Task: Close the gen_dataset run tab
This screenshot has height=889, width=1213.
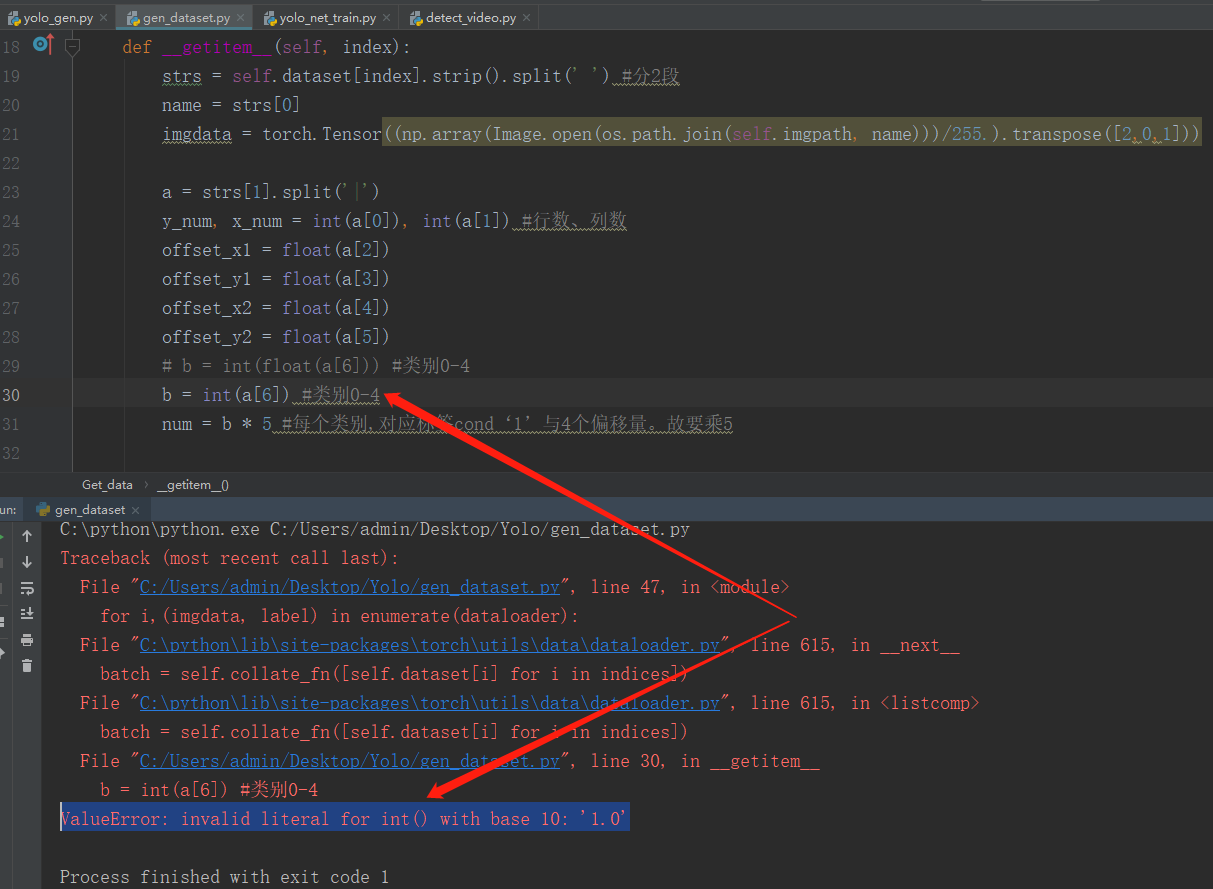Action: tap(136, 510)
